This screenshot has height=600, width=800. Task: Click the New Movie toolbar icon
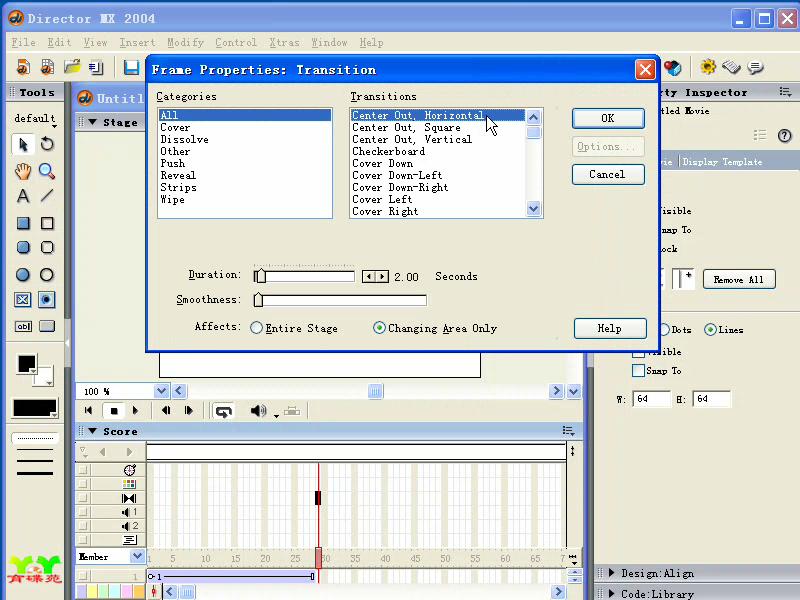[x=23, y=67]
